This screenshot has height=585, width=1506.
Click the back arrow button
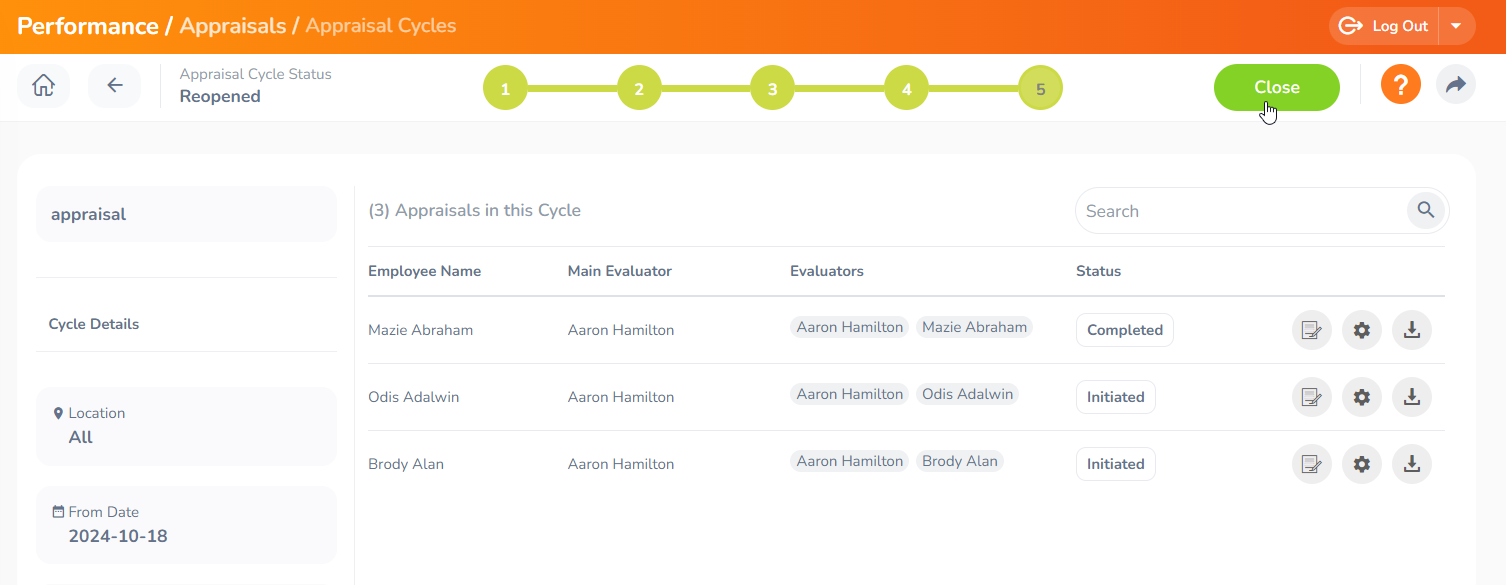pyautogui.click(x=115, y=86)
